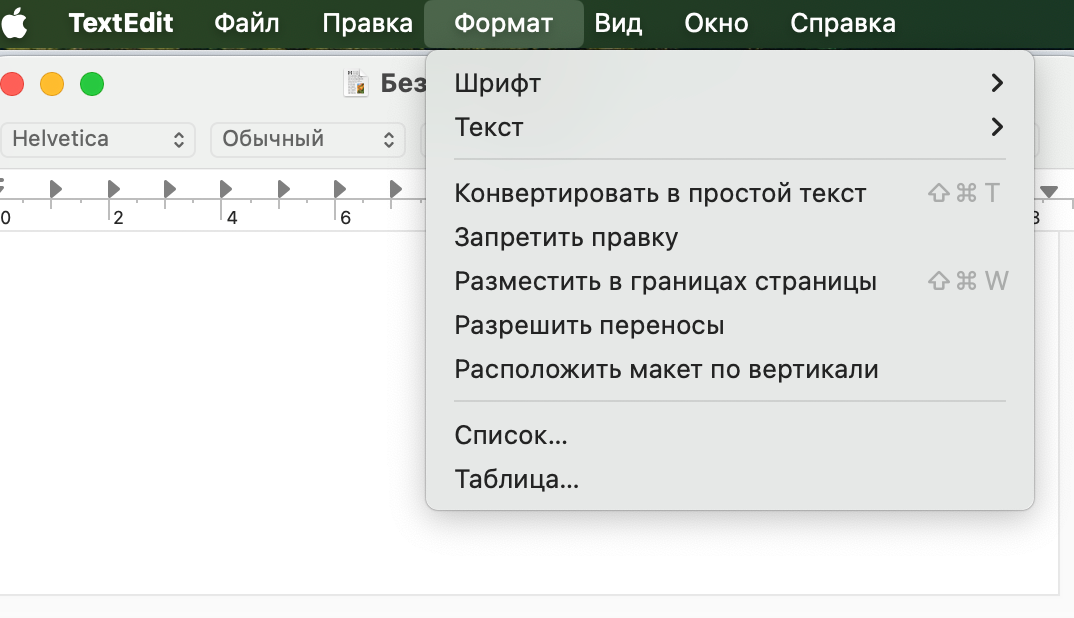This screenshot has height=618, width=1074.
Task: Select Конвертировать в простой текст
Action: coord(660,193)
